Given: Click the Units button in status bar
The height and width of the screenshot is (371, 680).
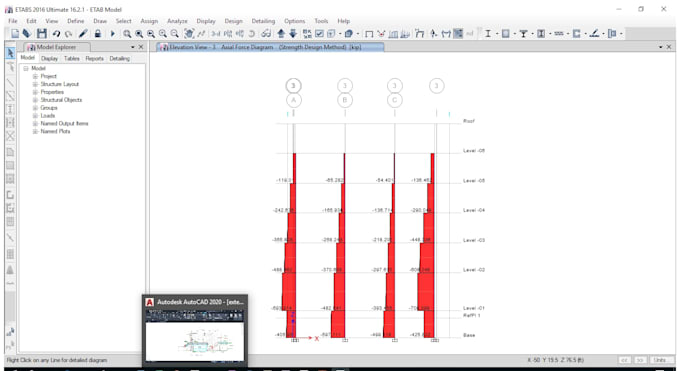Looking at the screenshot, I should click(660, 360).
